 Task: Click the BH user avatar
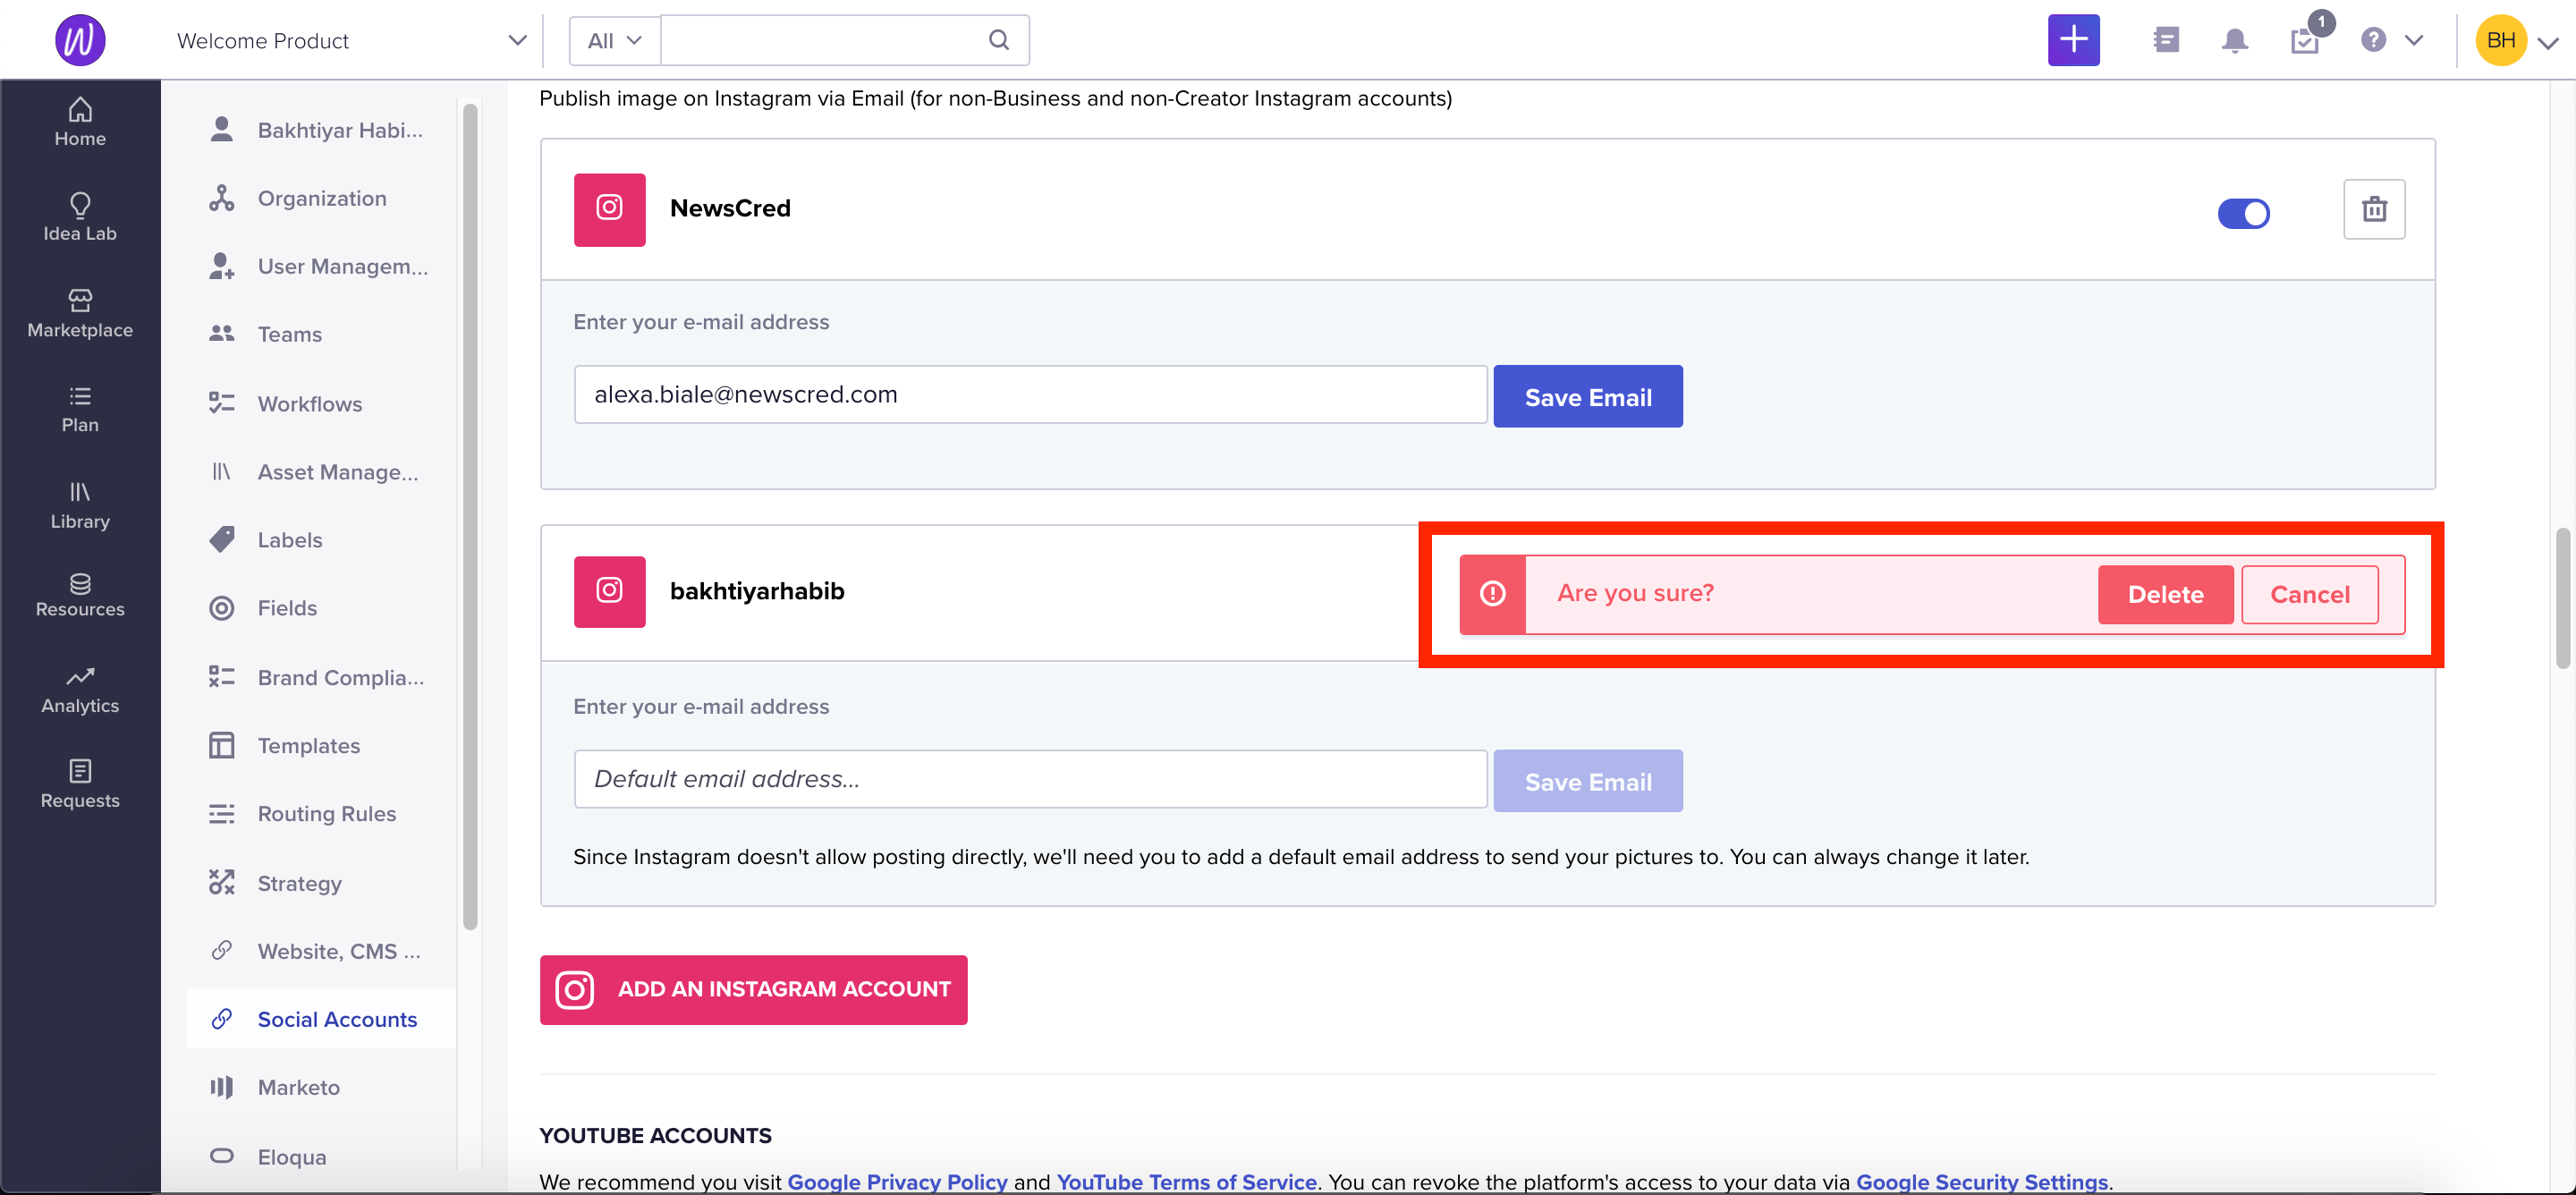[2501, 40]
